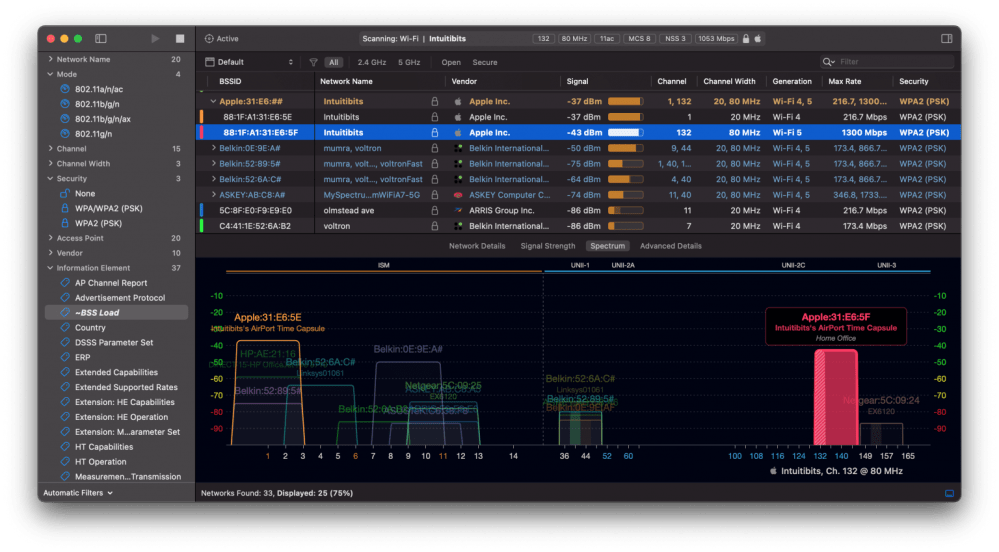This screenshot has width=999, height=552.
Task: Expand the Channel filter group
Action: point(50,149)
